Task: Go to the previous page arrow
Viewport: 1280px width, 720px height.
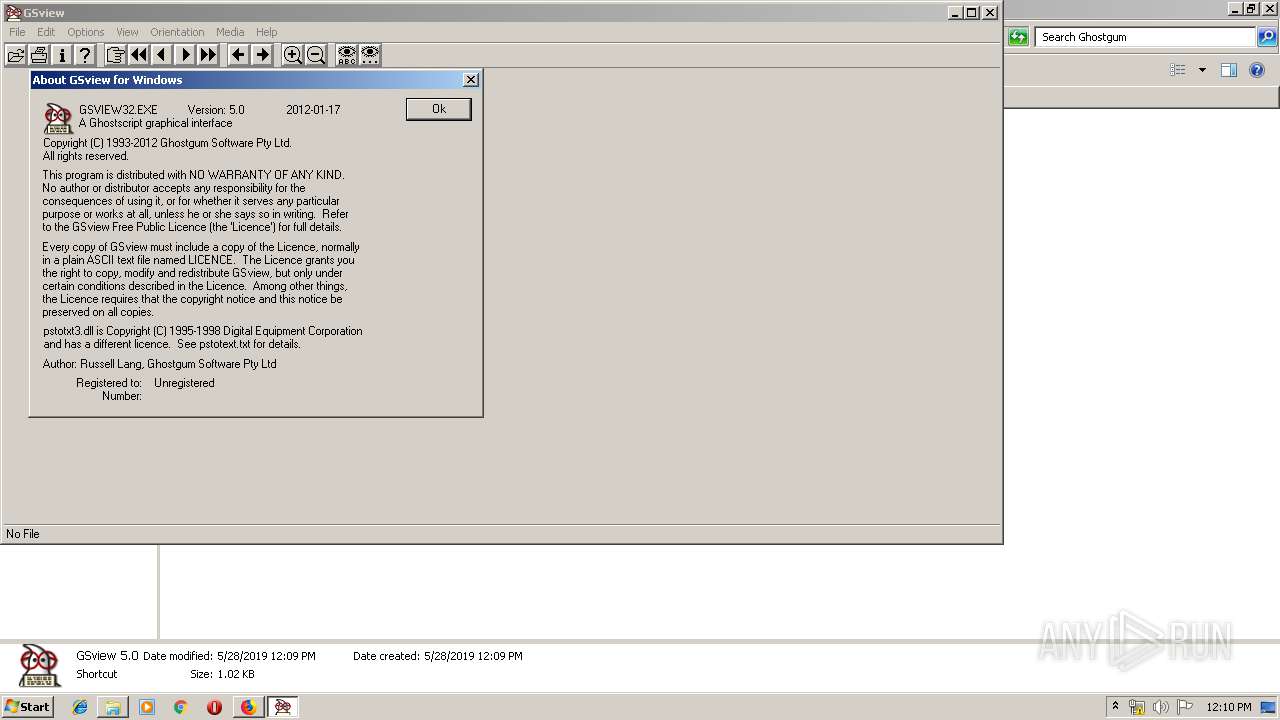Action: click(161, 55)
